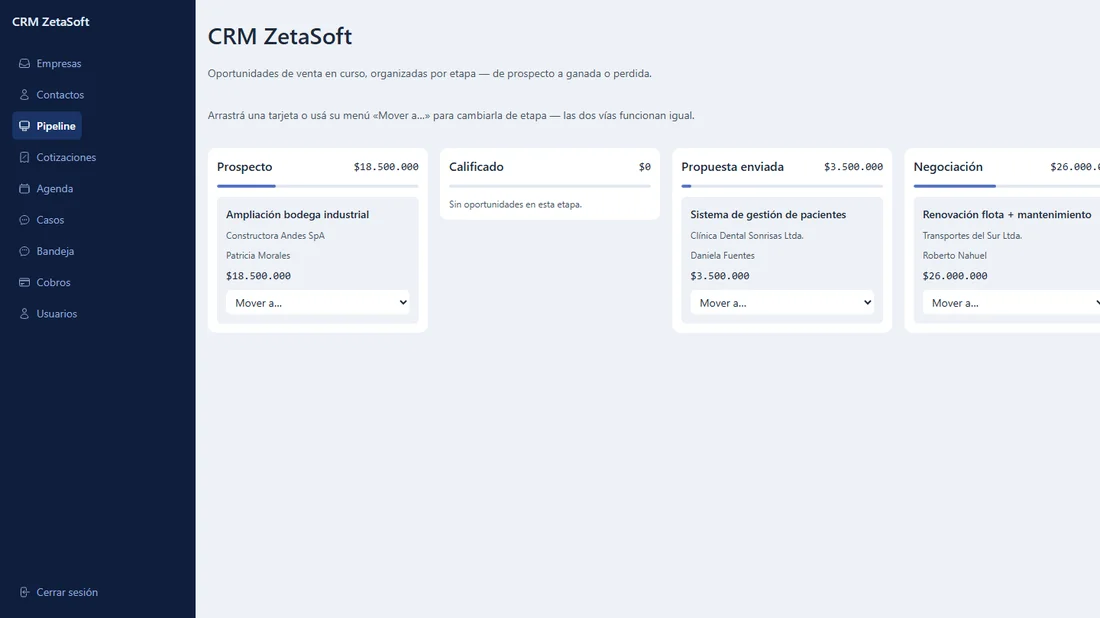Click the Empresas inbox icon
The image size is (1100, 618).
[x=25, y=63]
